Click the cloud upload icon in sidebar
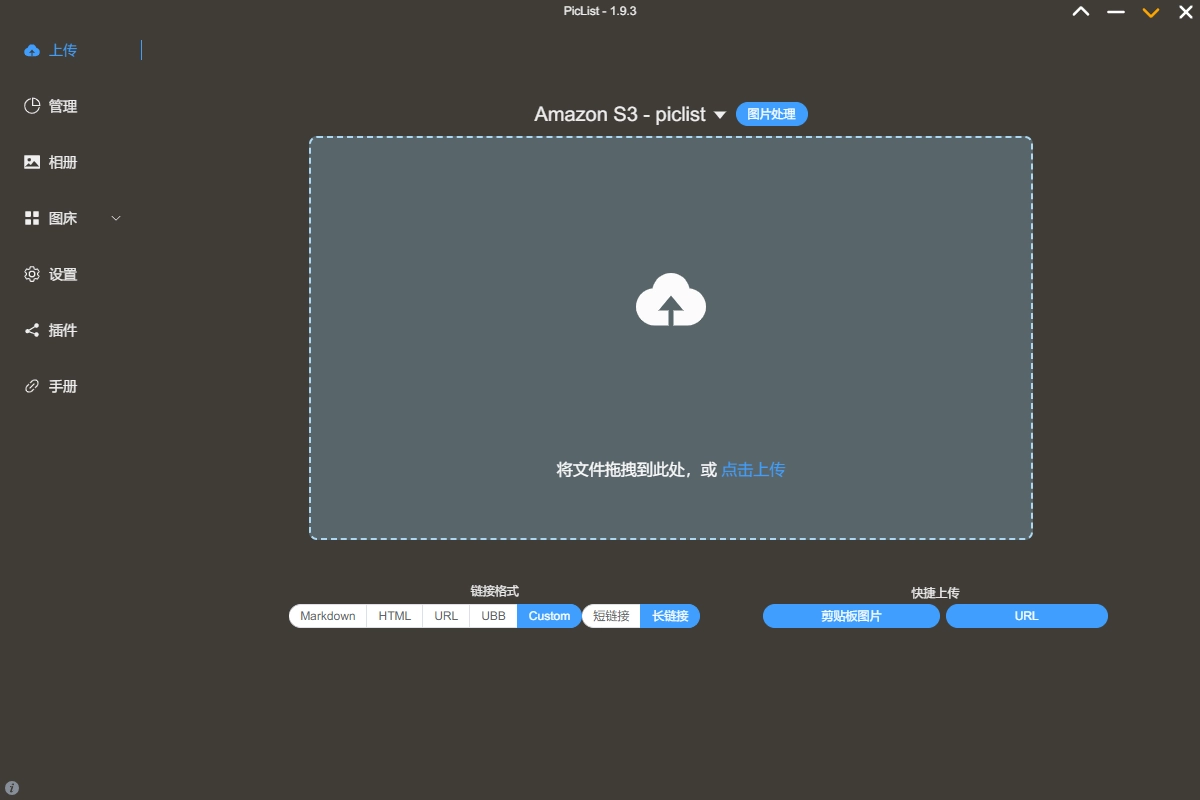Viewport: 1200px width, 800px height. tap(32, 50)
